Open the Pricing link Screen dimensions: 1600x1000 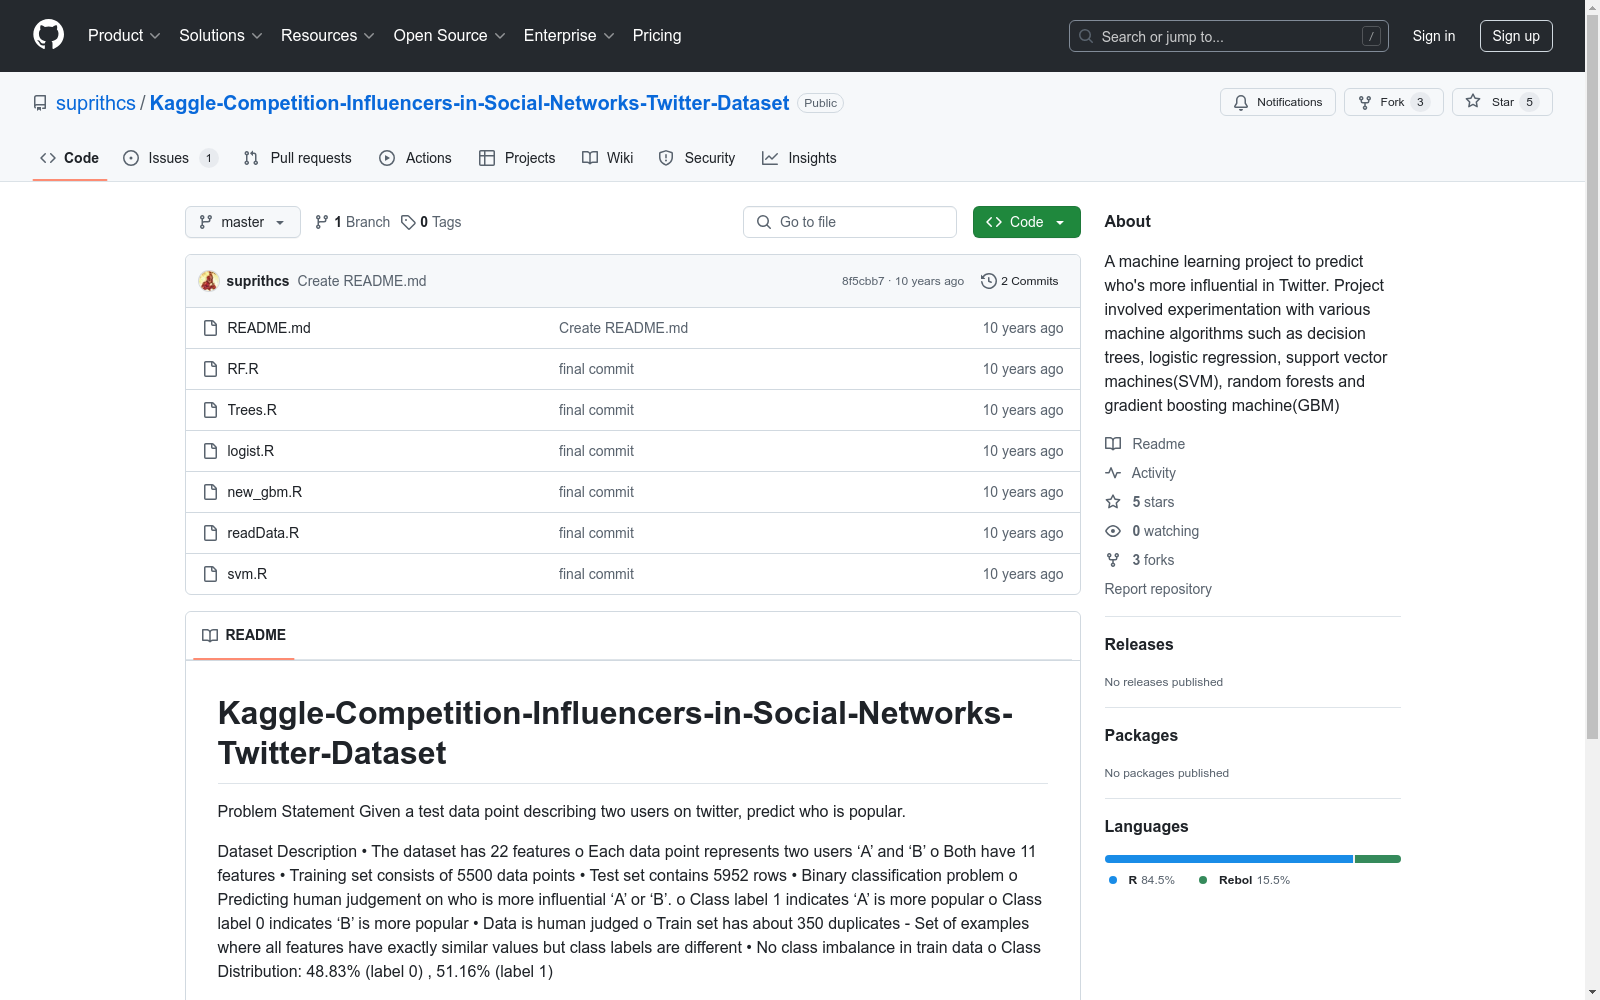(x=657, y=36)
